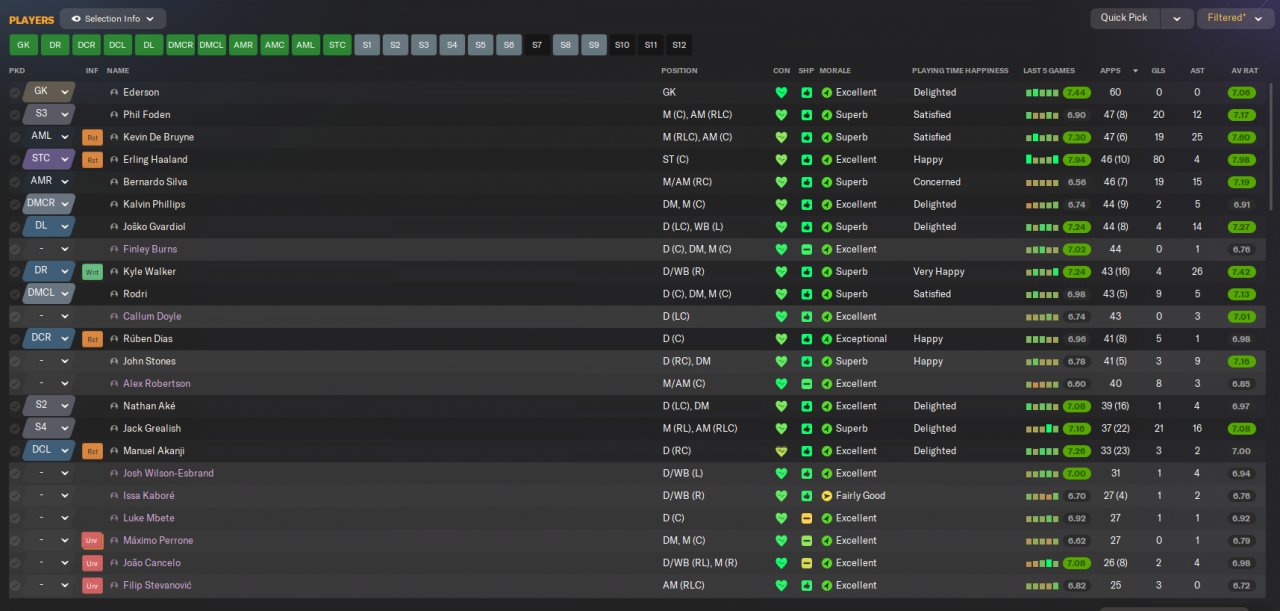This screenshot has height=611, width=1280.
Task: Click Haaland's last 5 games form bars
Action: [x=1042, y=160]
